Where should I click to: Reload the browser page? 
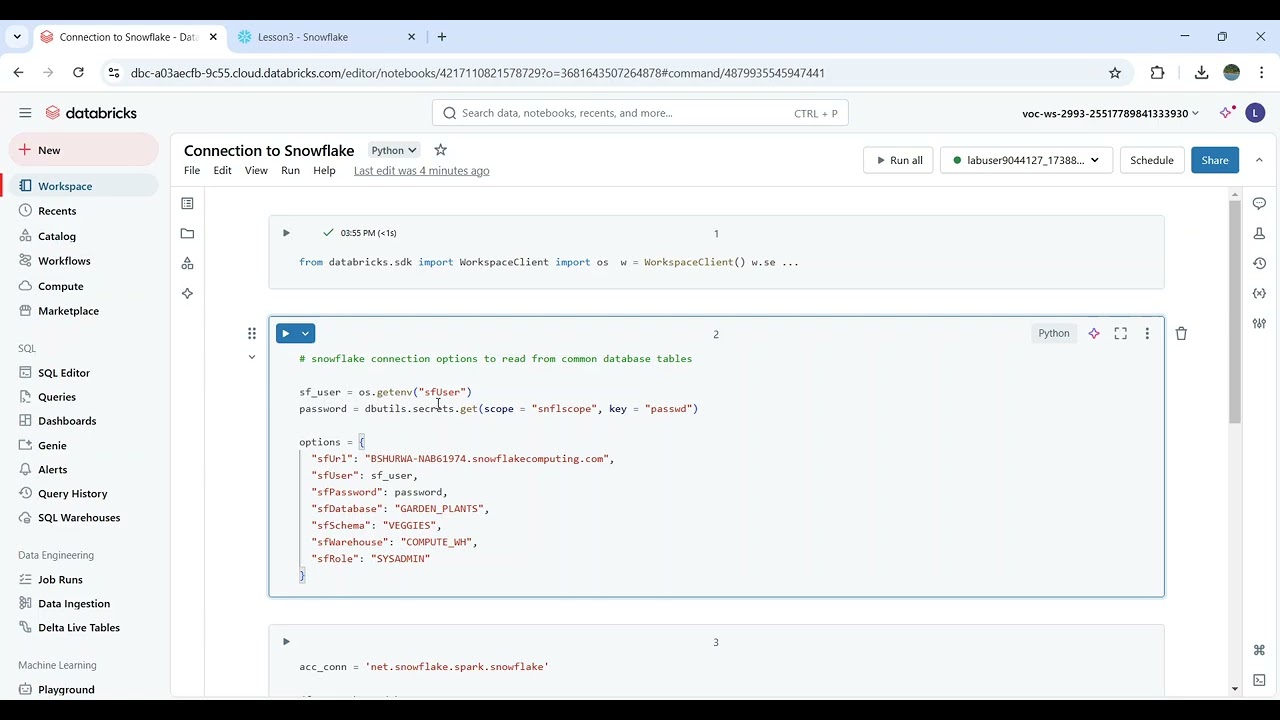click(78, 73)
